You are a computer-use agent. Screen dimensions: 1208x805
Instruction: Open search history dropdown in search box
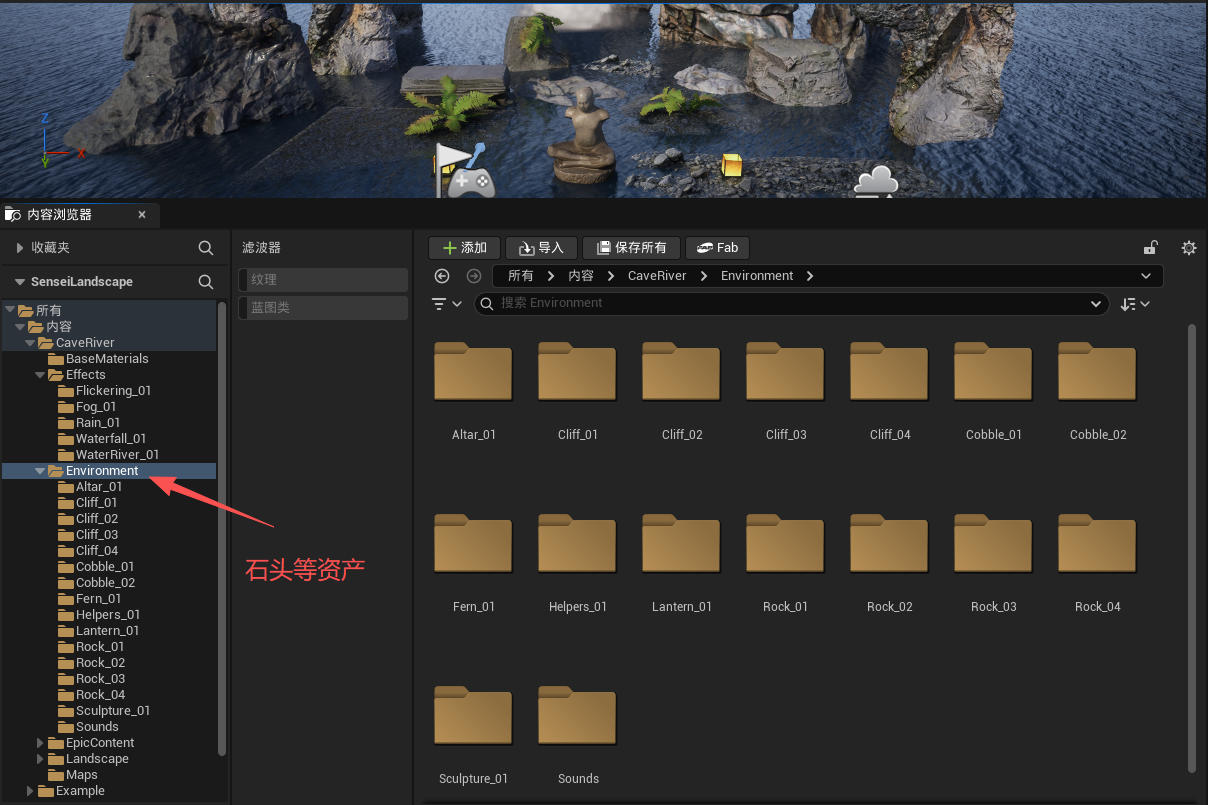pos(1095,304)
